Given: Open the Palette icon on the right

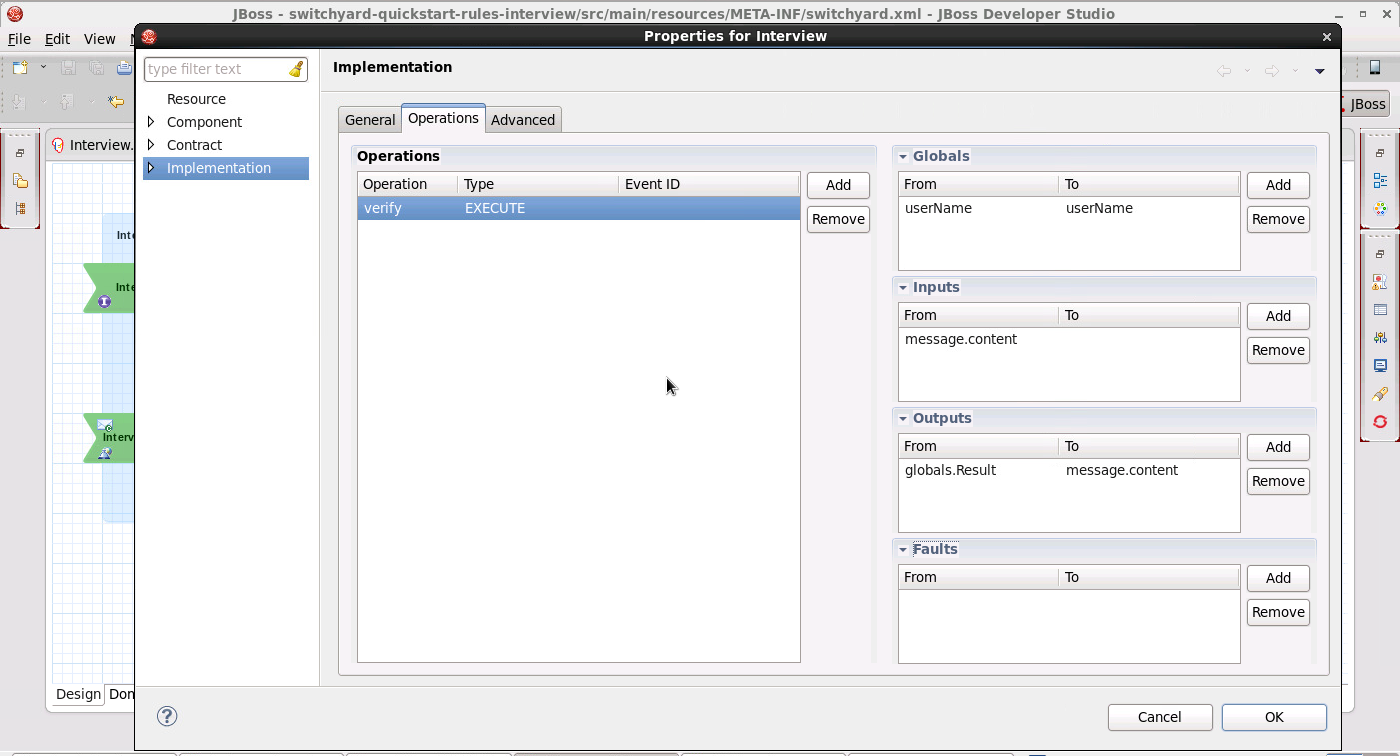Looking at the screenshot, I should point(1380,208).
